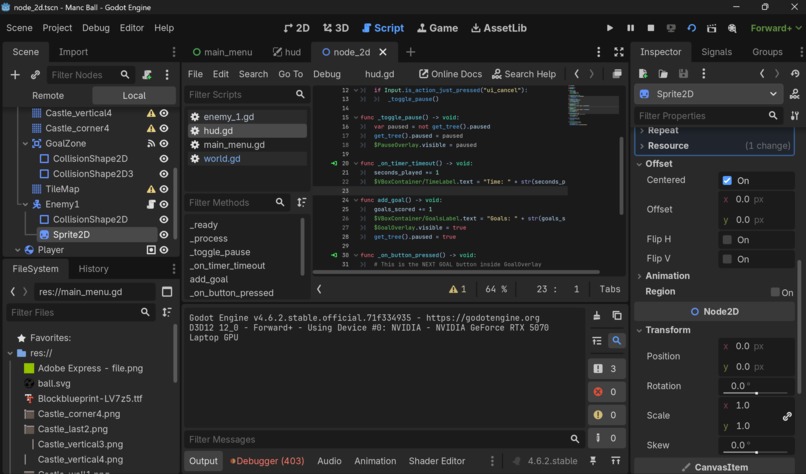806x474 pixels.
Task: Open the Shader Editor bottom panel
Action: coord(436,461)
